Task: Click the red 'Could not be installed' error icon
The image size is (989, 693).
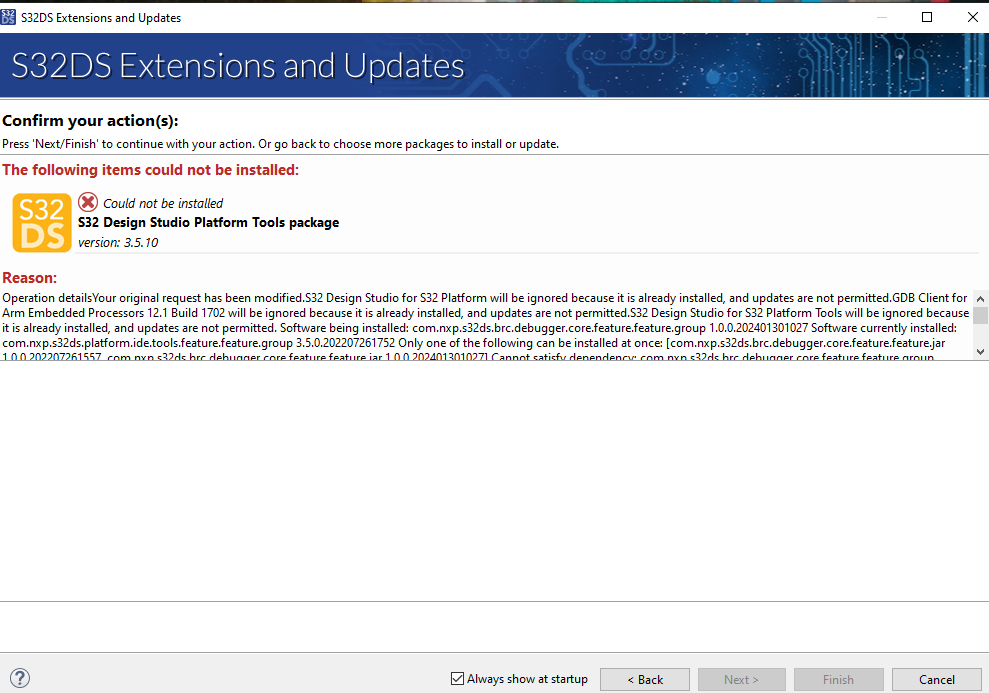Action: pos(88,202)
